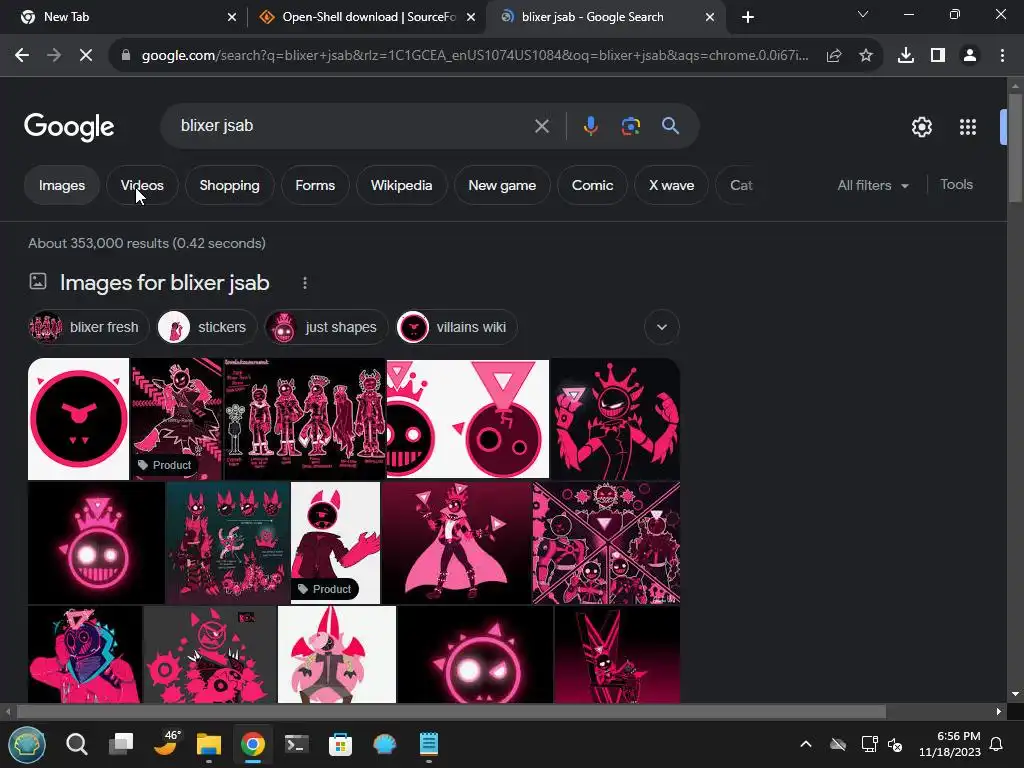
Task: Go back with the browser back arrow
Action: coord(22,56)
